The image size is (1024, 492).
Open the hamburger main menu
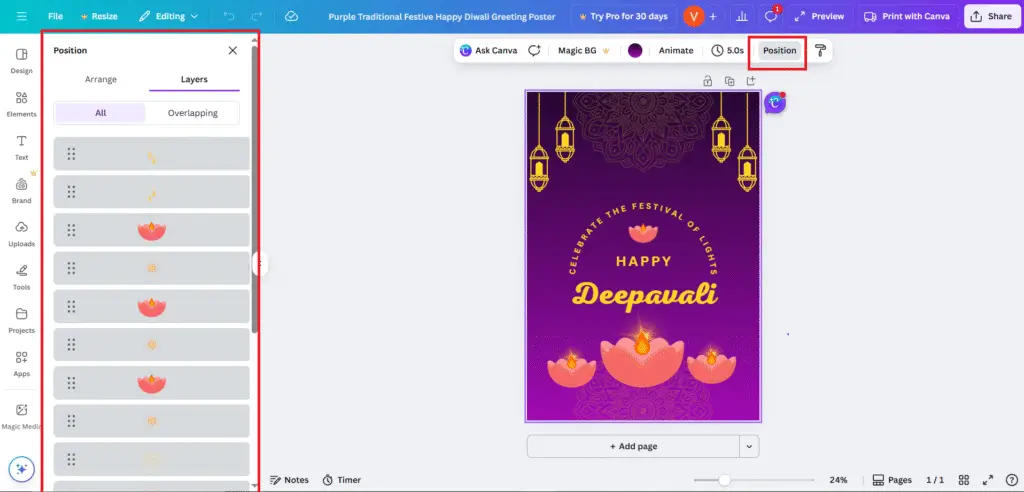(x=22, y=16)
